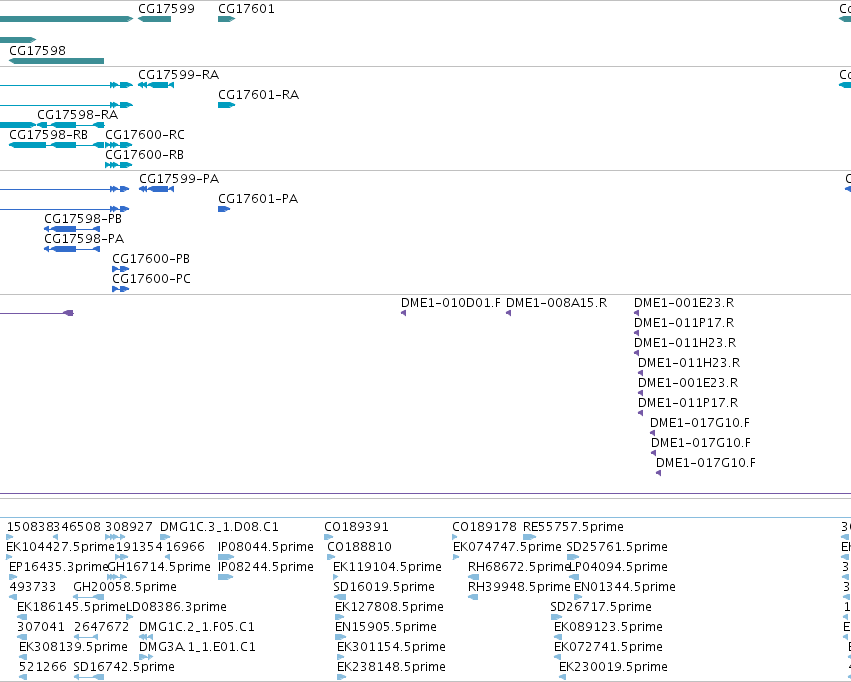This screenshot has width=851, height=682.
Task: Select the 150838 feature label
Action: click(30, 527)
